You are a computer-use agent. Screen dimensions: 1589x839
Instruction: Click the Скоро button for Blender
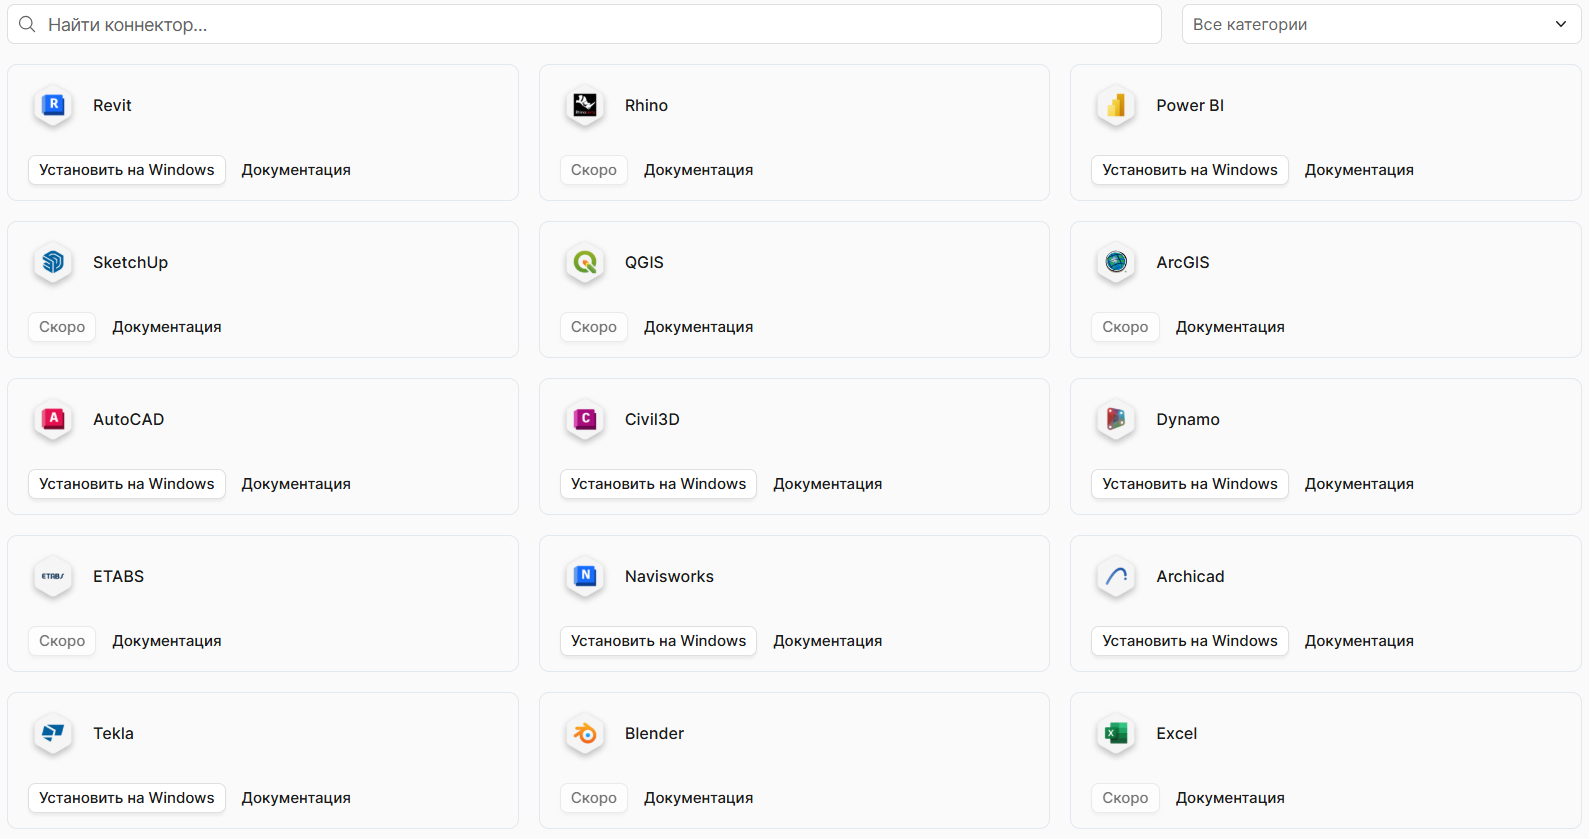coord(594,798)
